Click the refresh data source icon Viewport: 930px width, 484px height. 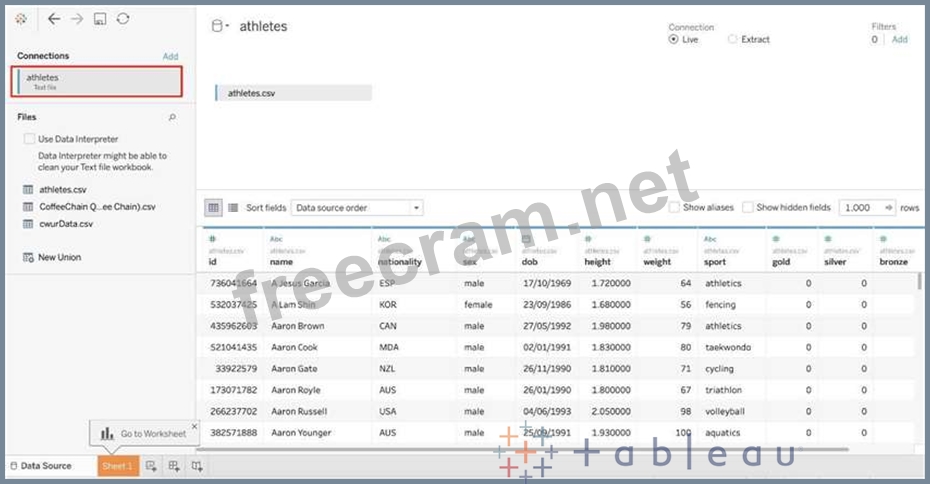(x=122, y=19)
